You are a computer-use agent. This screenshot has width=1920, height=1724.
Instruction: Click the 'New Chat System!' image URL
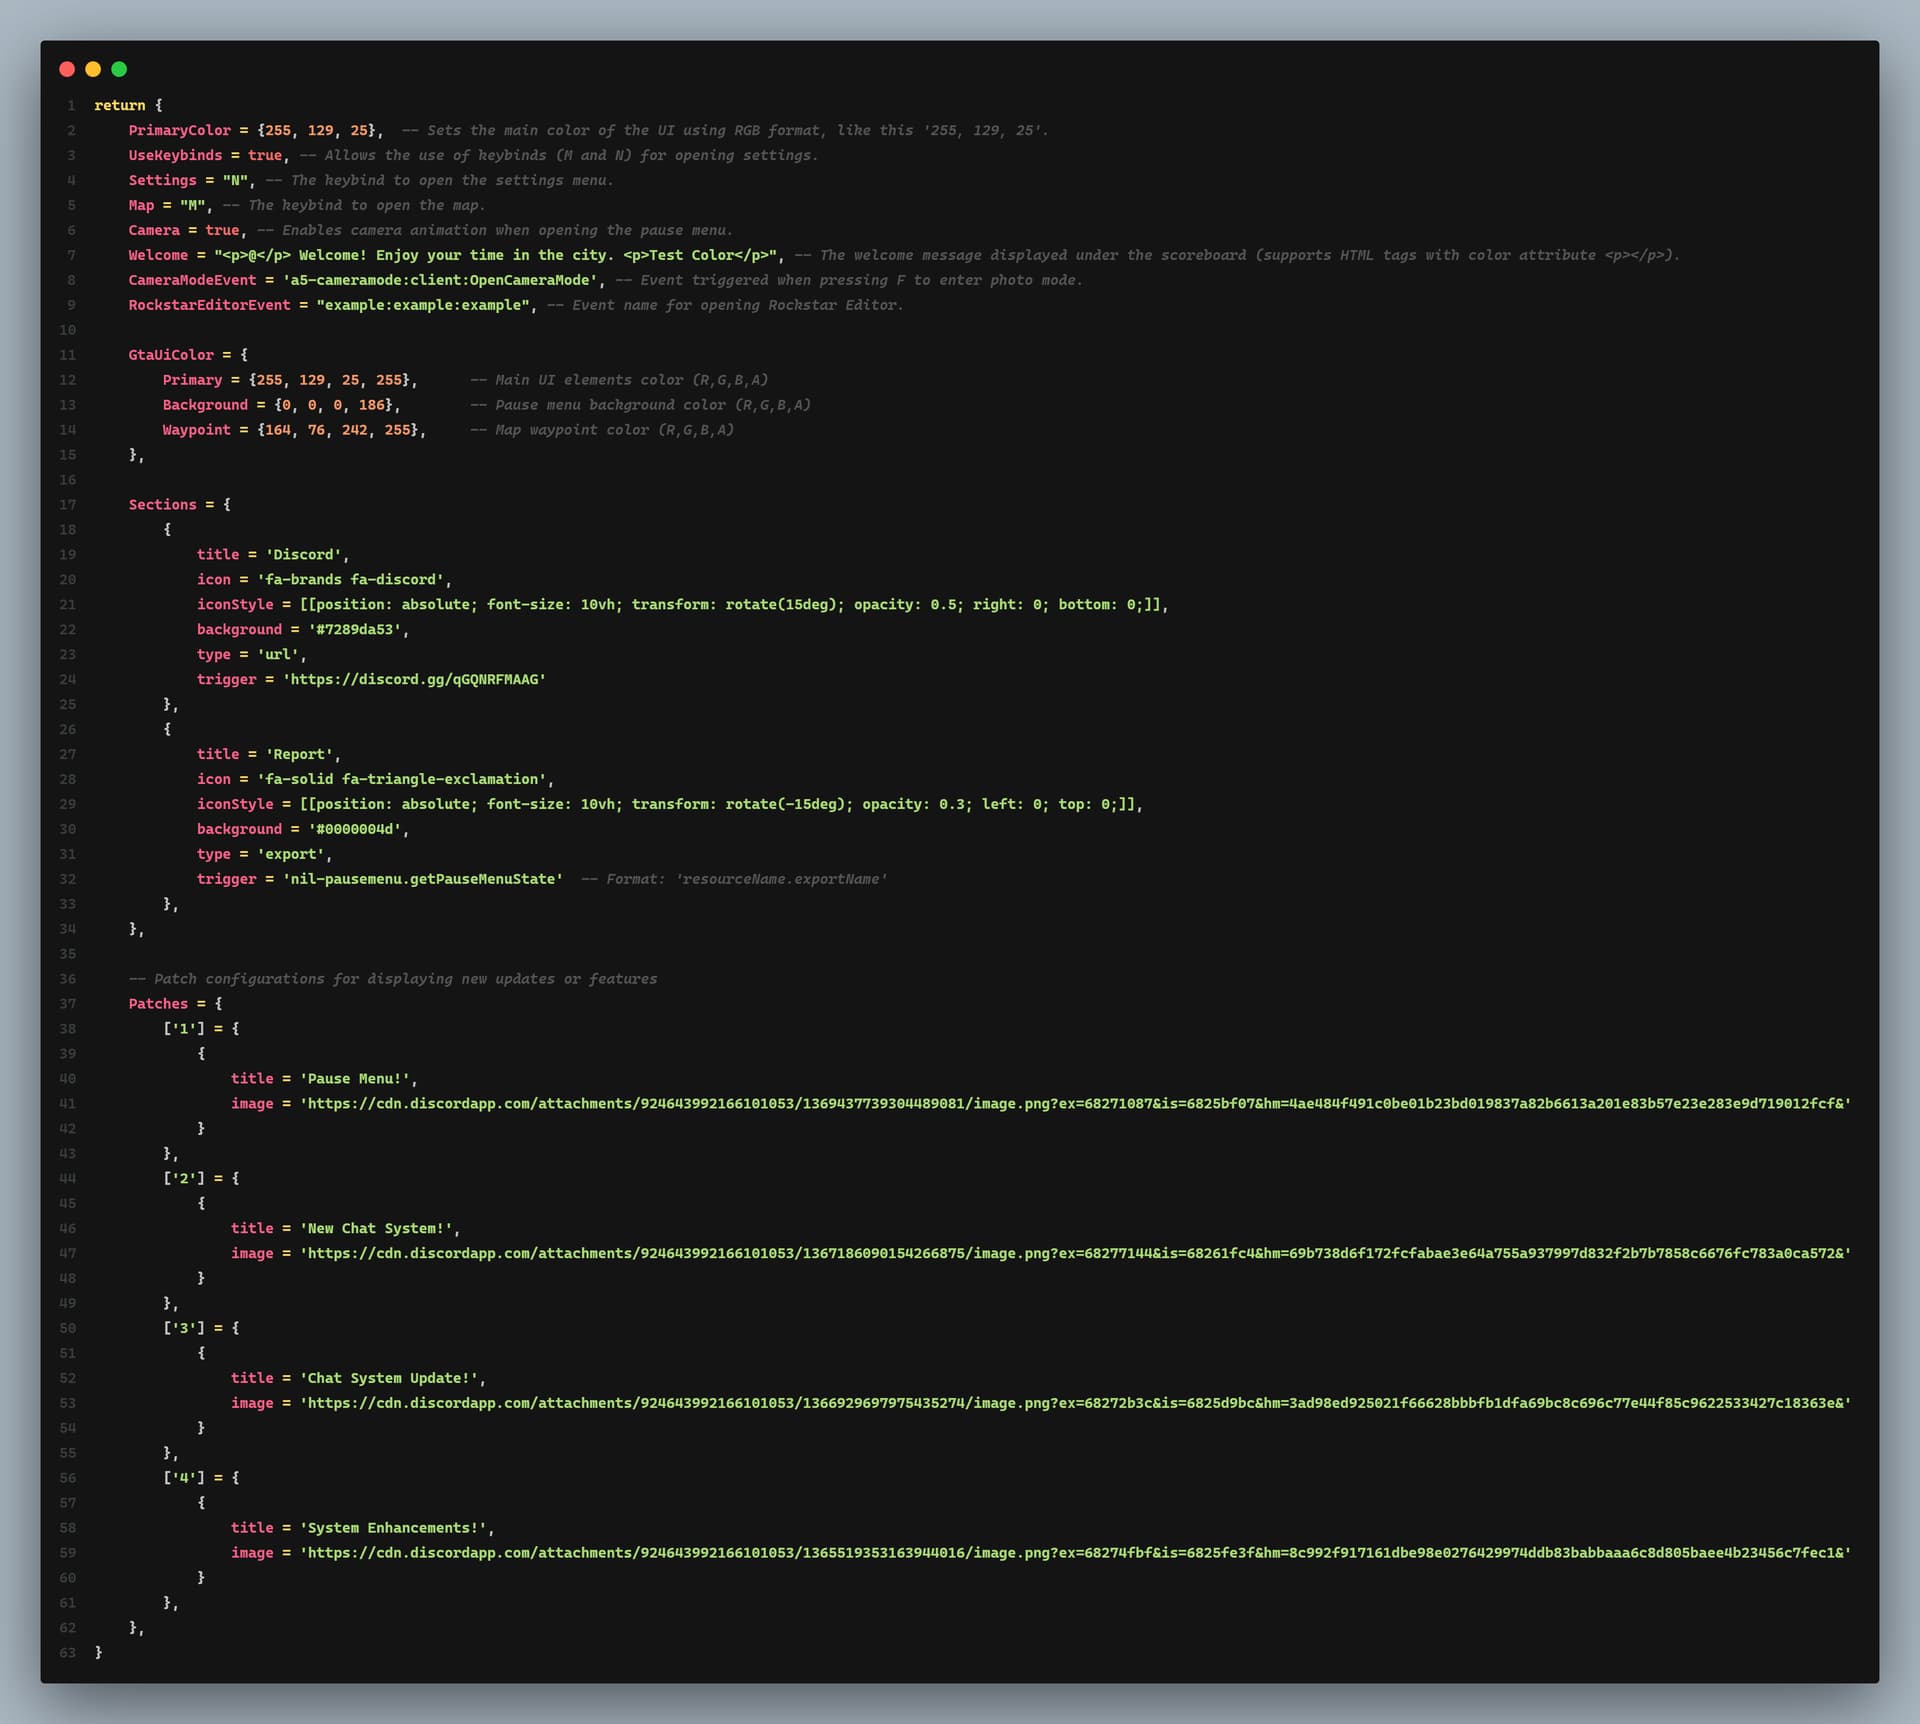pos(1075,1254)
